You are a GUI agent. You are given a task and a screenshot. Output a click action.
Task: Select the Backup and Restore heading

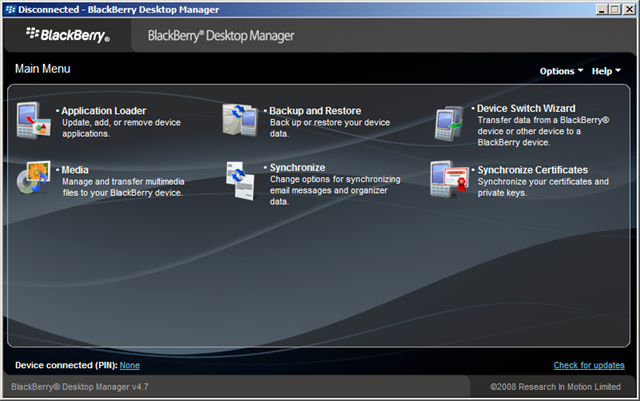(x=315, y=111)
